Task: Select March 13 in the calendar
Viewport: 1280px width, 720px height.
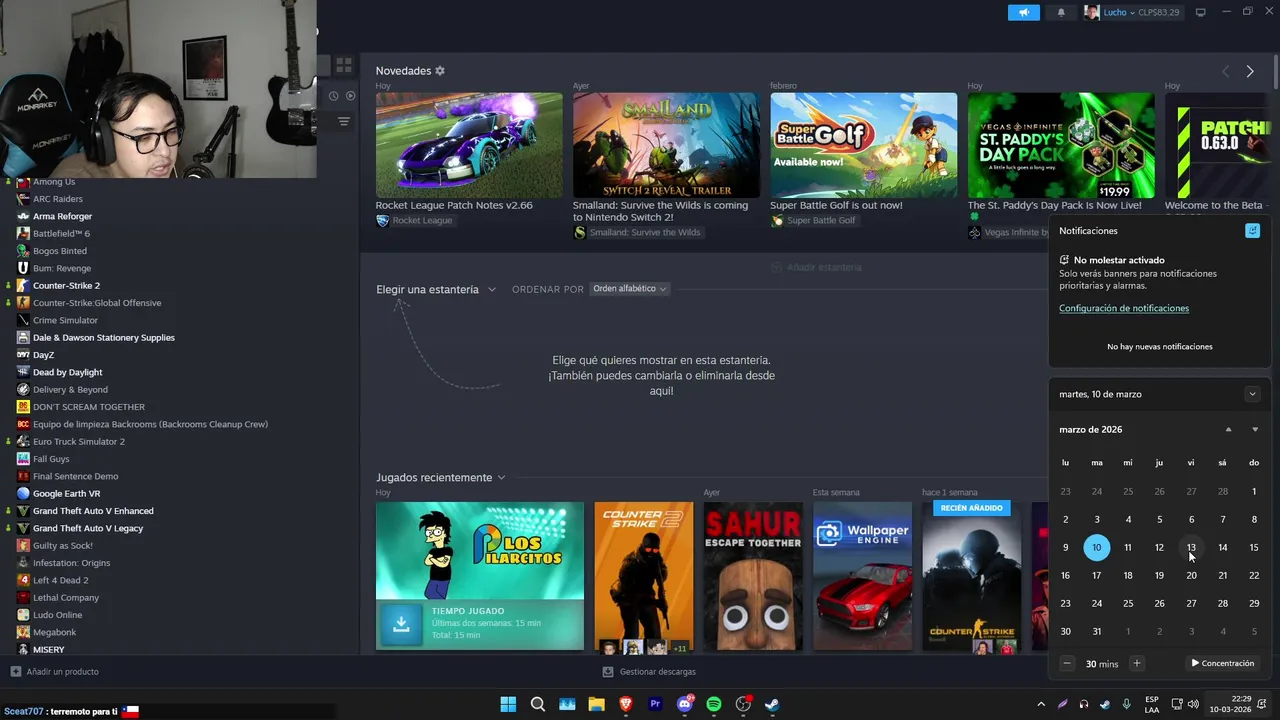Action: [1191, 547]
